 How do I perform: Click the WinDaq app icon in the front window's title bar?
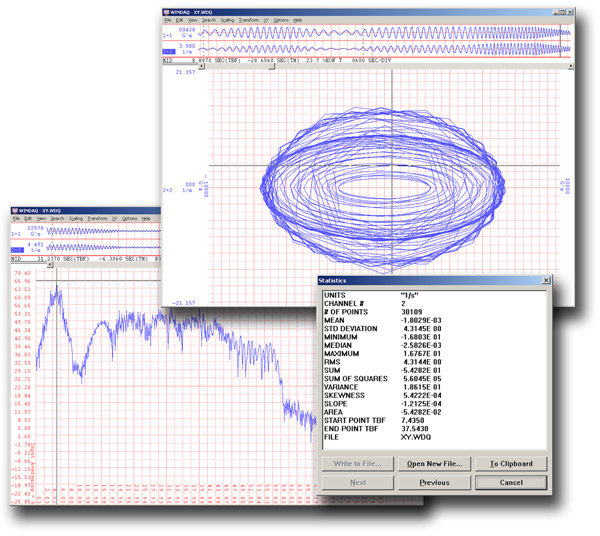[166, 12]
